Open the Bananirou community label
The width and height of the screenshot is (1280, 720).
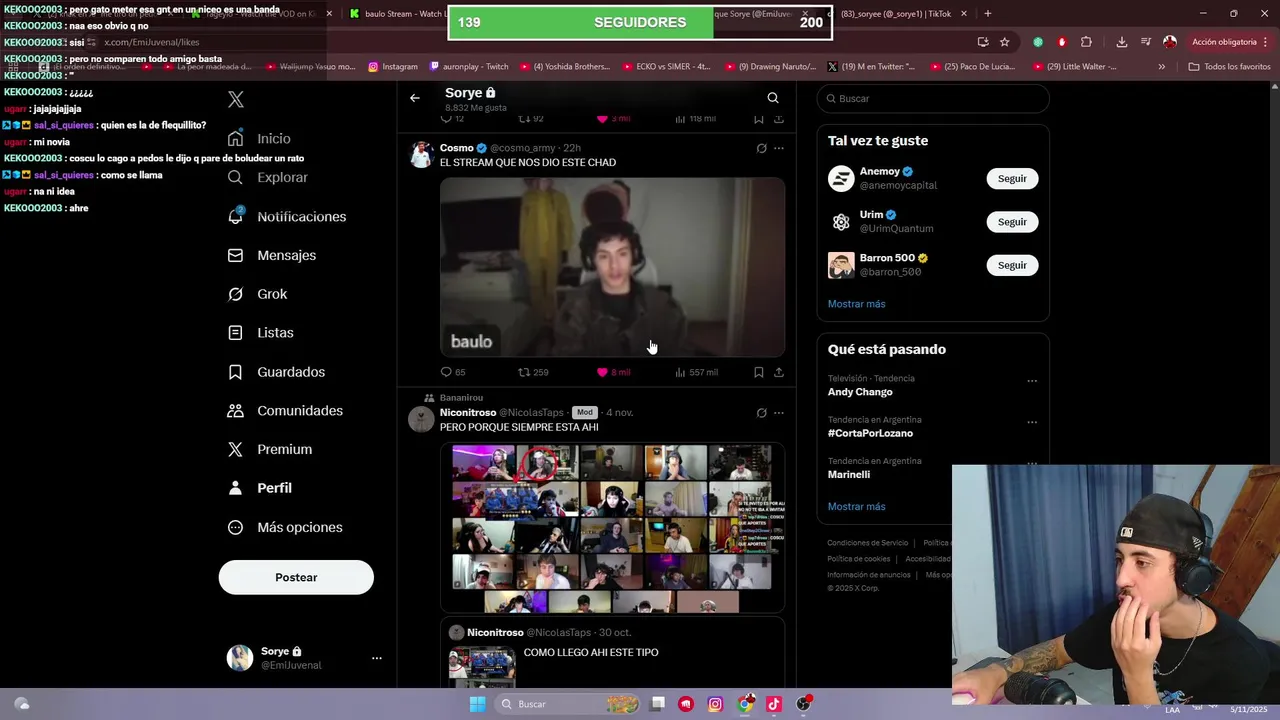click(461, 398)
